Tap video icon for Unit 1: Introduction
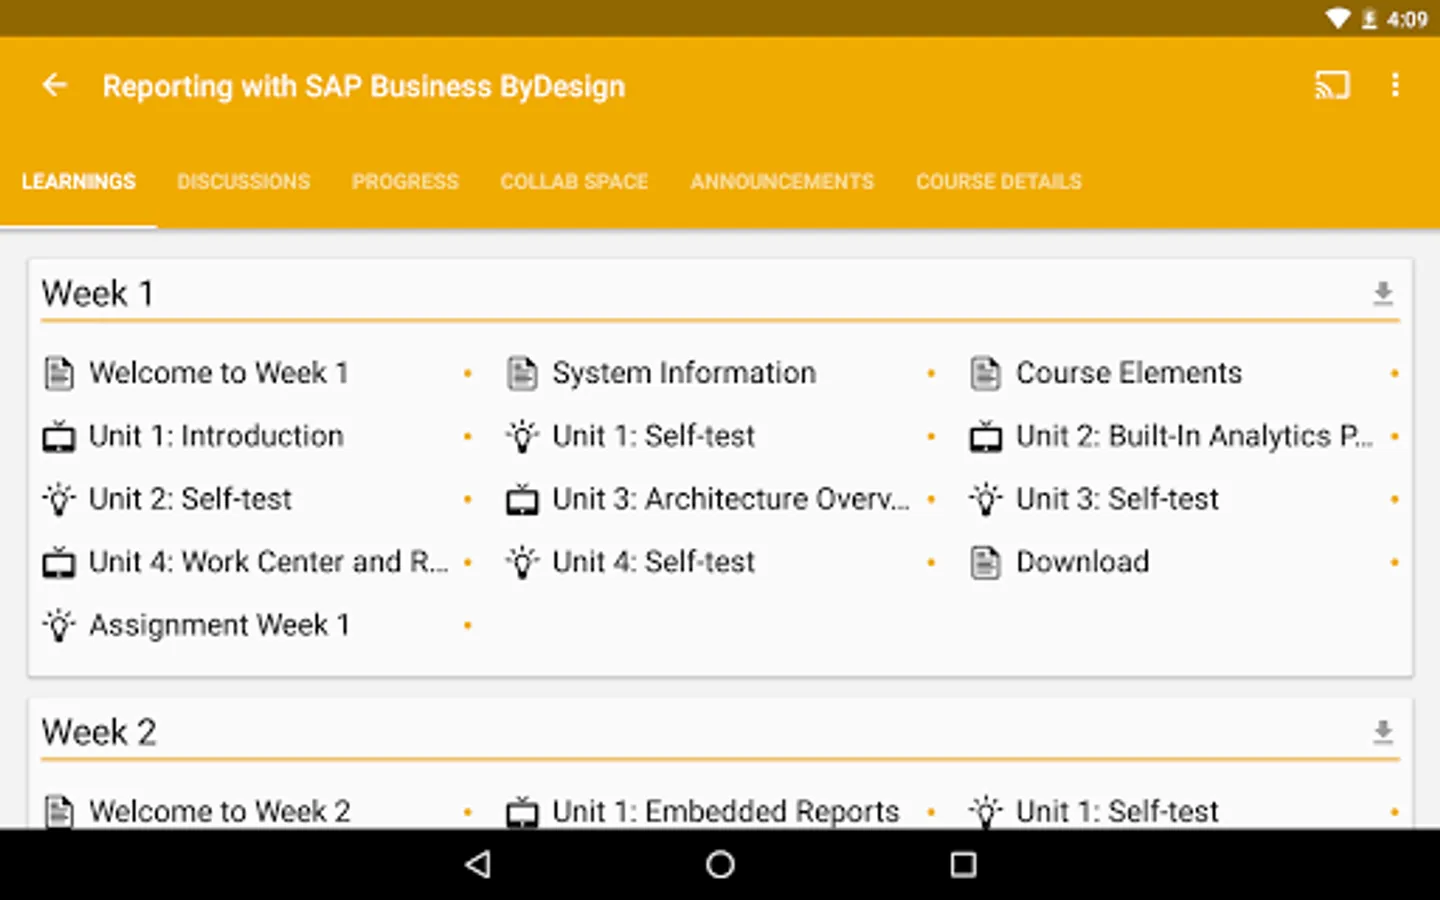This screenshot has height=900, width=1440. (x=59, y=437)
